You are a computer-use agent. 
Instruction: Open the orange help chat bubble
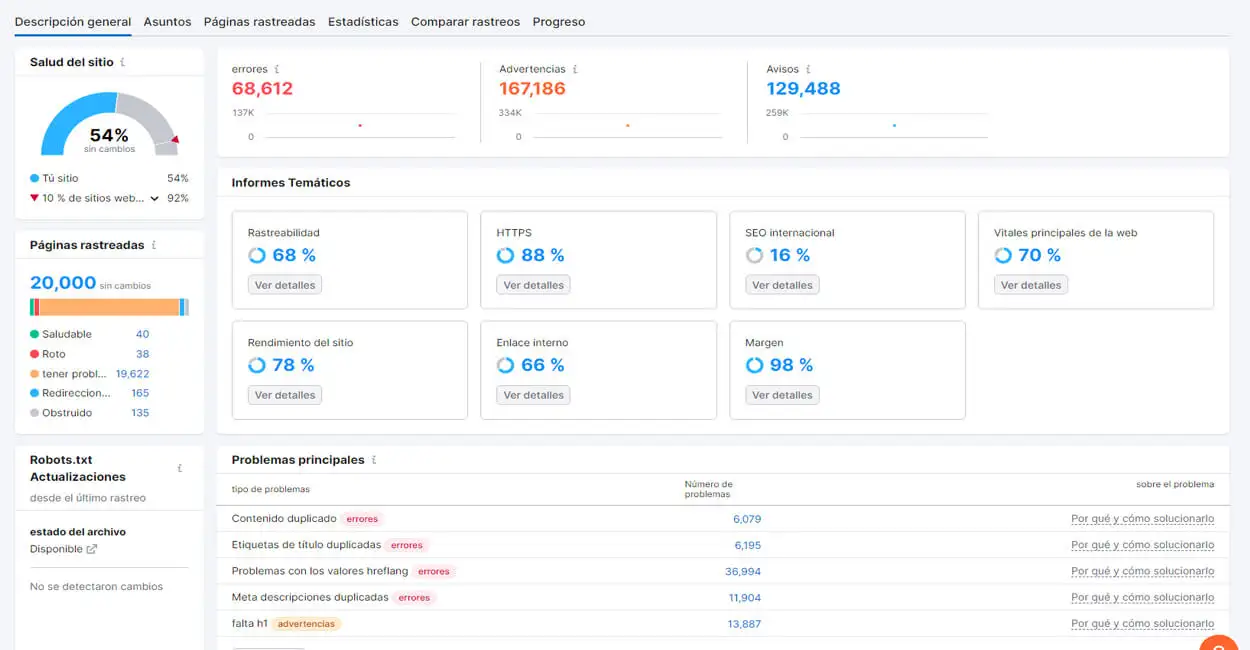(x=1220, y=643)
